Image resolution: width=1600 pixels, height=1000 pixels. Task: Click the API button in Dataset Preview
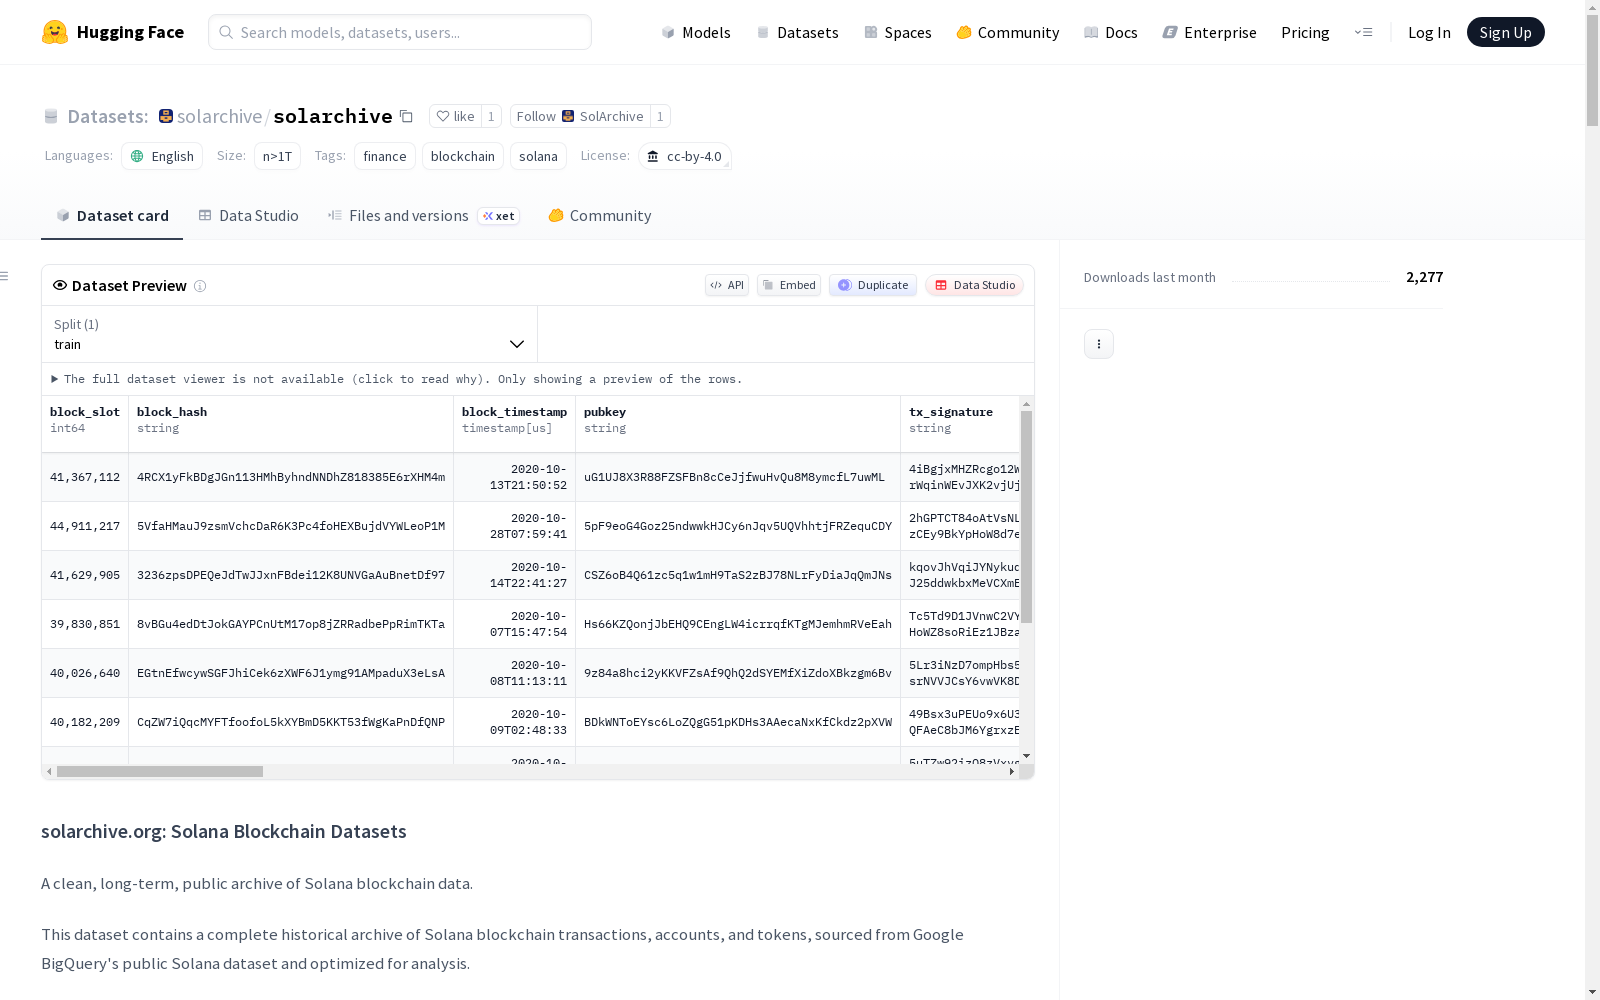(x=727, y=285)
